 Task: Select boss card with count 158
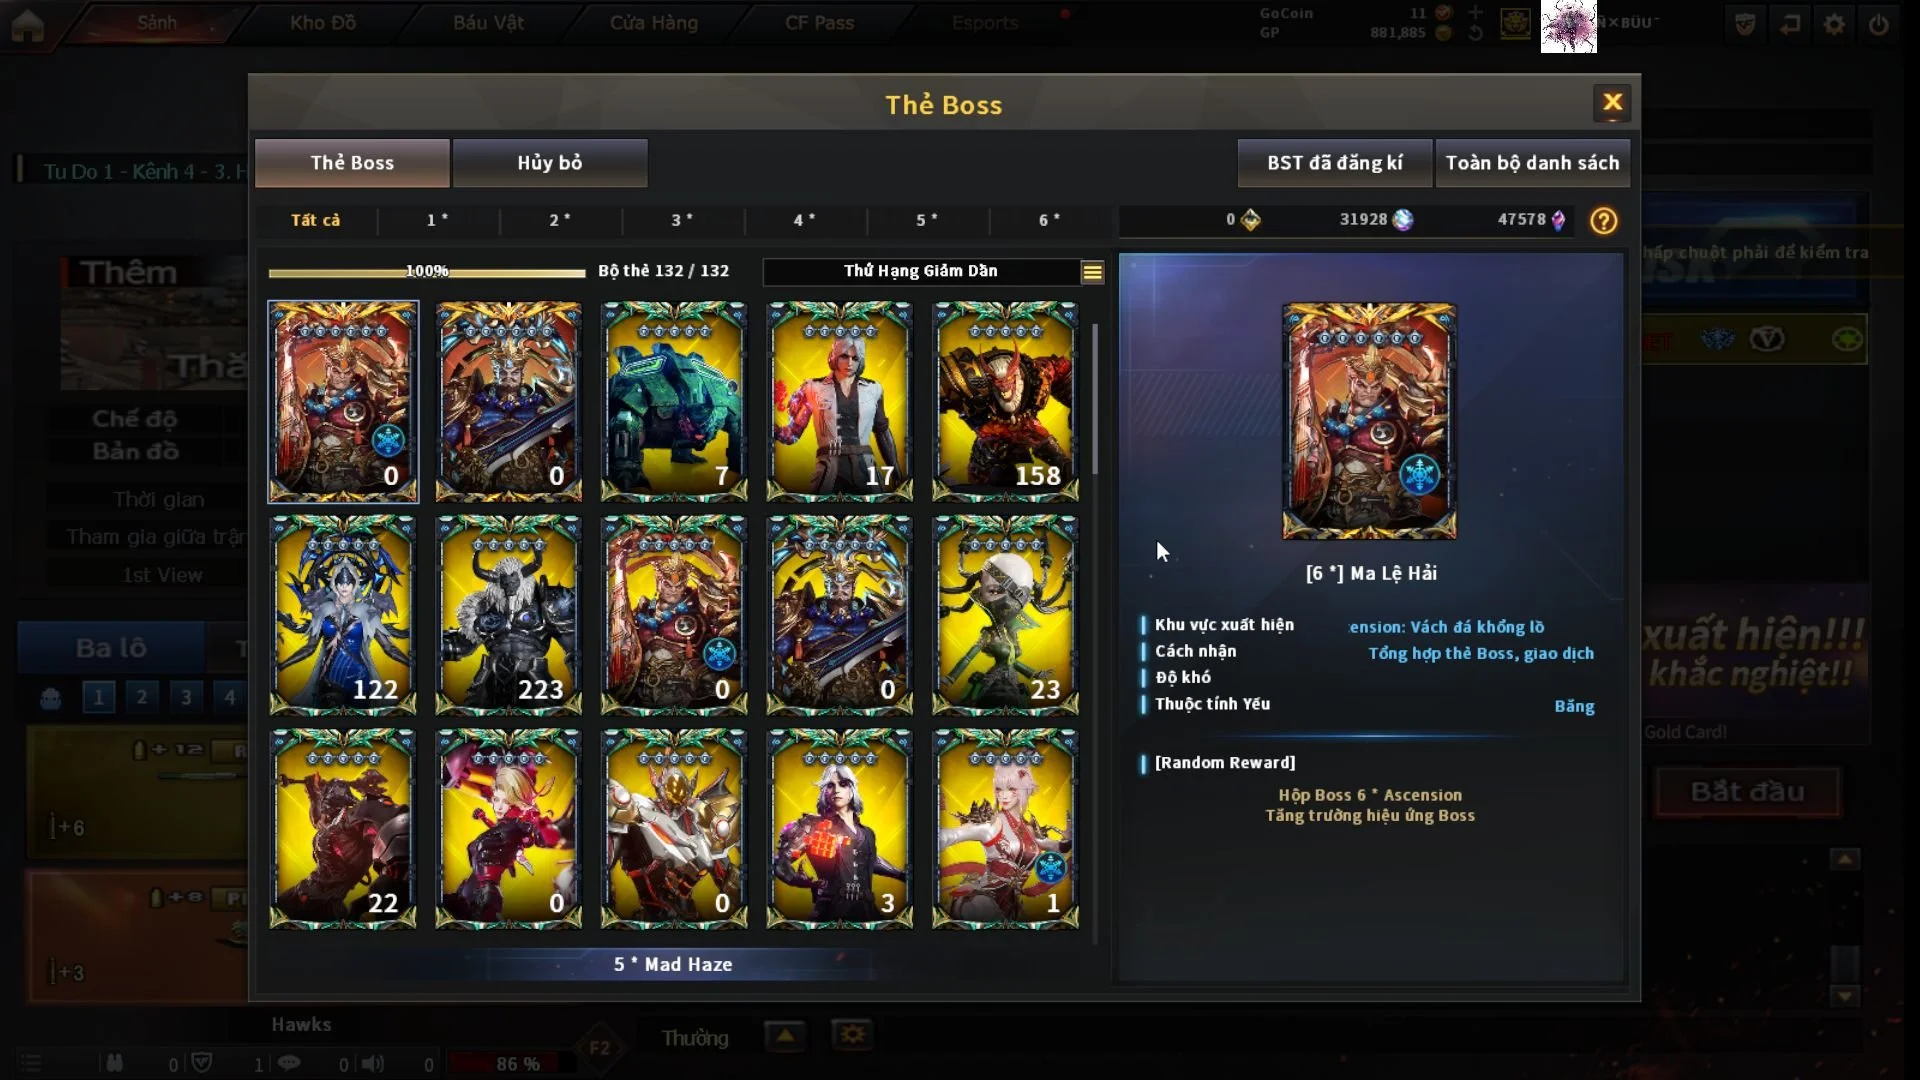pos(1005,401)
